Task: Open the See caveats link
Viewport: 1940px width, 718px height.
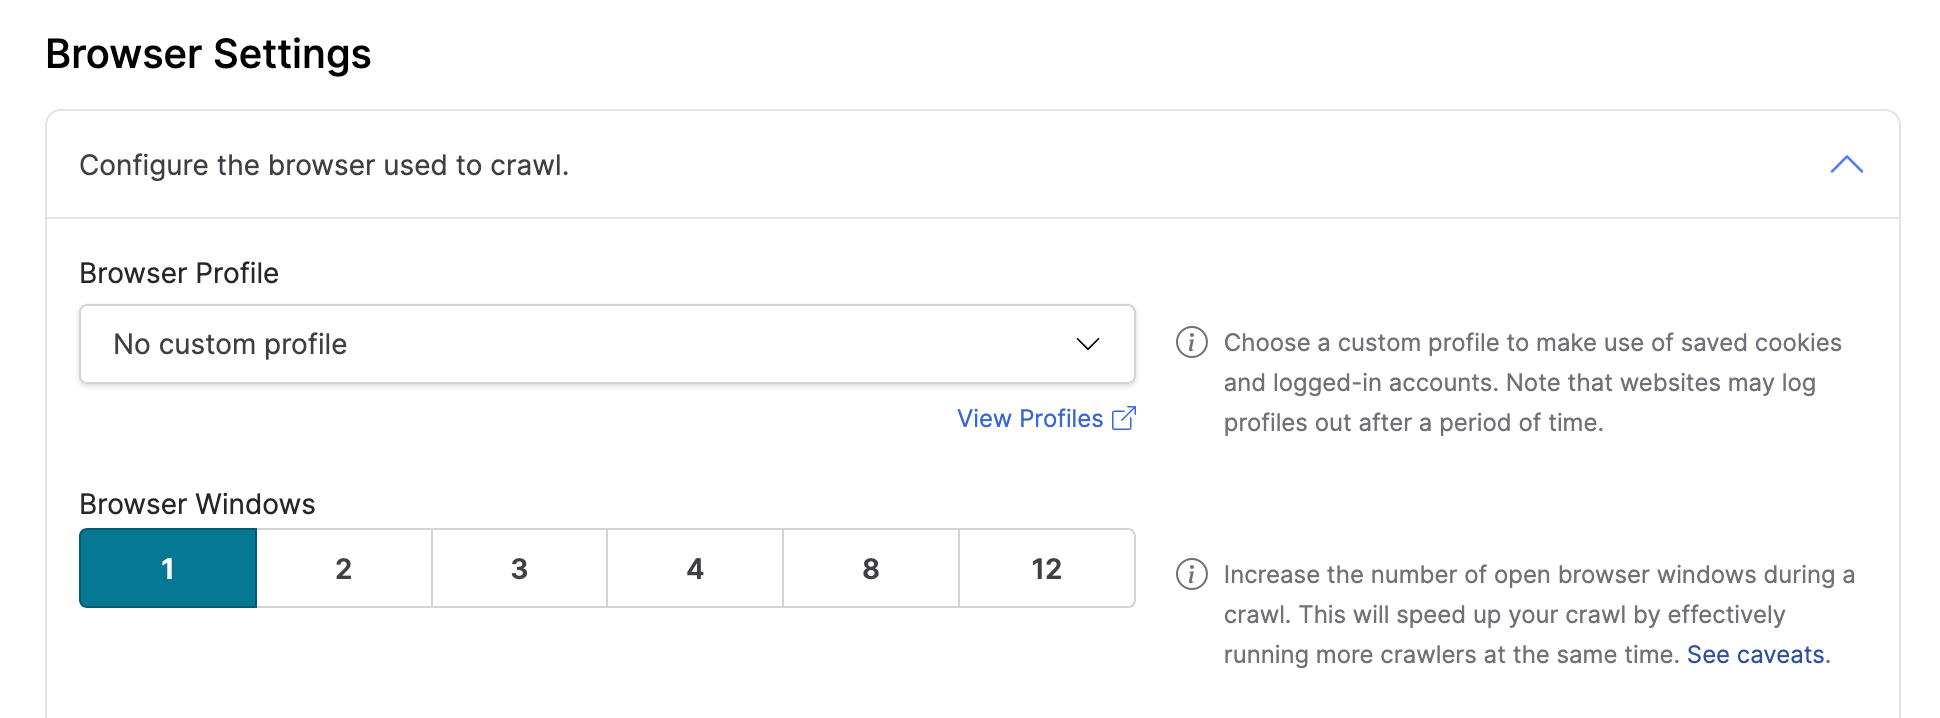Action: (1756, 654)
